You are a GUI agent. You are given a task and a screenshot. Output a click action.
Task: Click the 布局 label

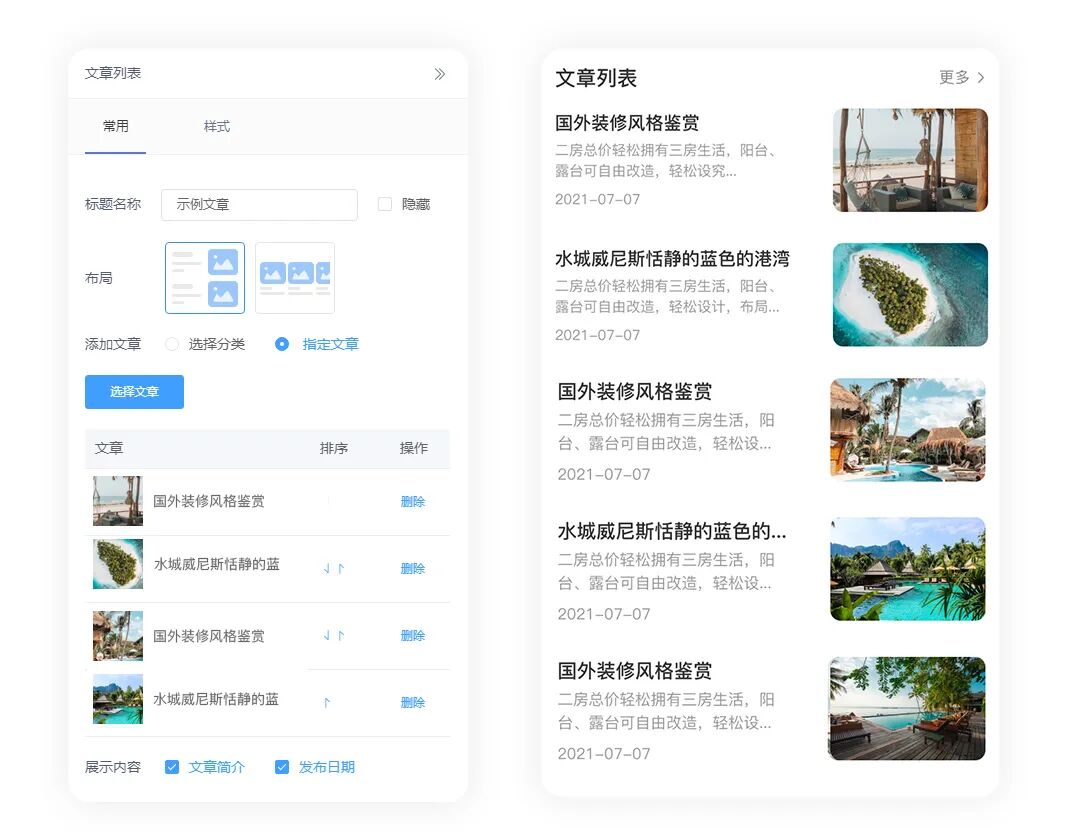pyautogui.click(x=99, y=278)
